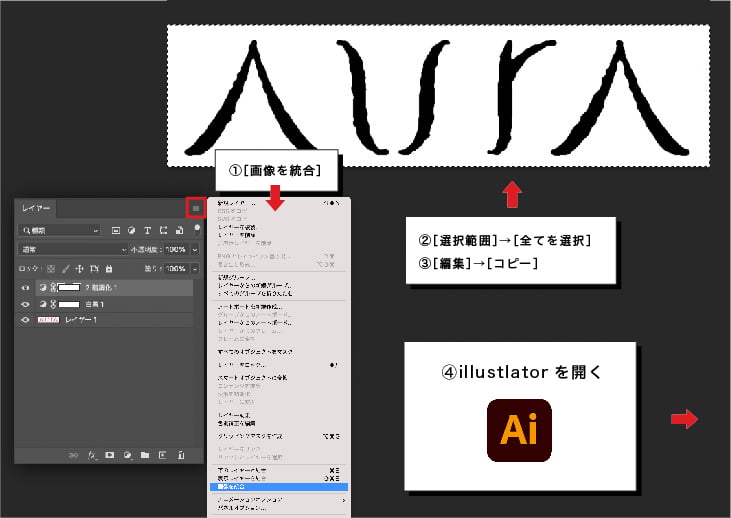Viewport: 731px width, 518px height.
Task: Click the Adobe Illustrator Ai app icon
Action: [519, 430]
